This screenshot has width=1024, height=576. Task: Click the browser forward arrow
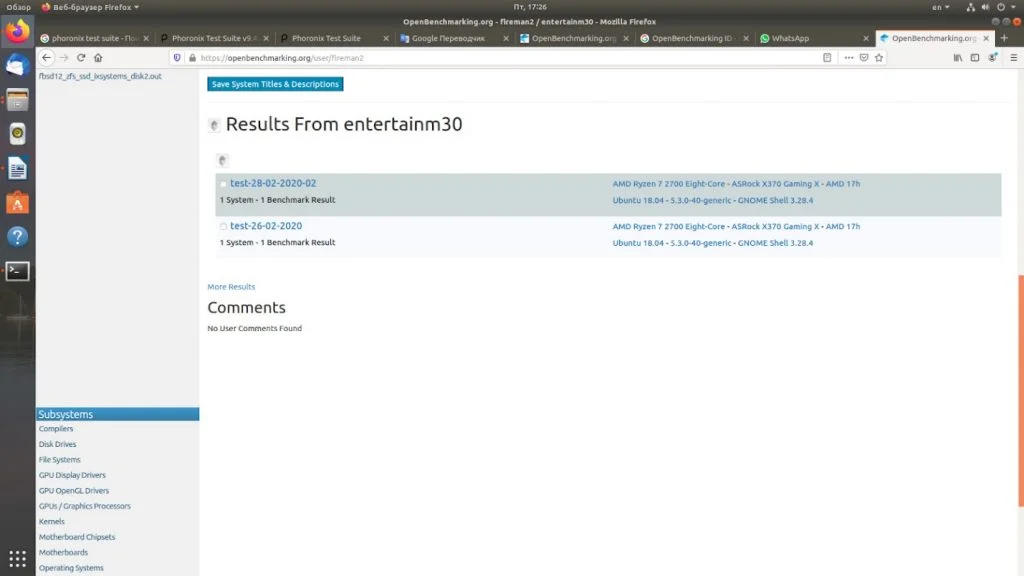[64, 57]
